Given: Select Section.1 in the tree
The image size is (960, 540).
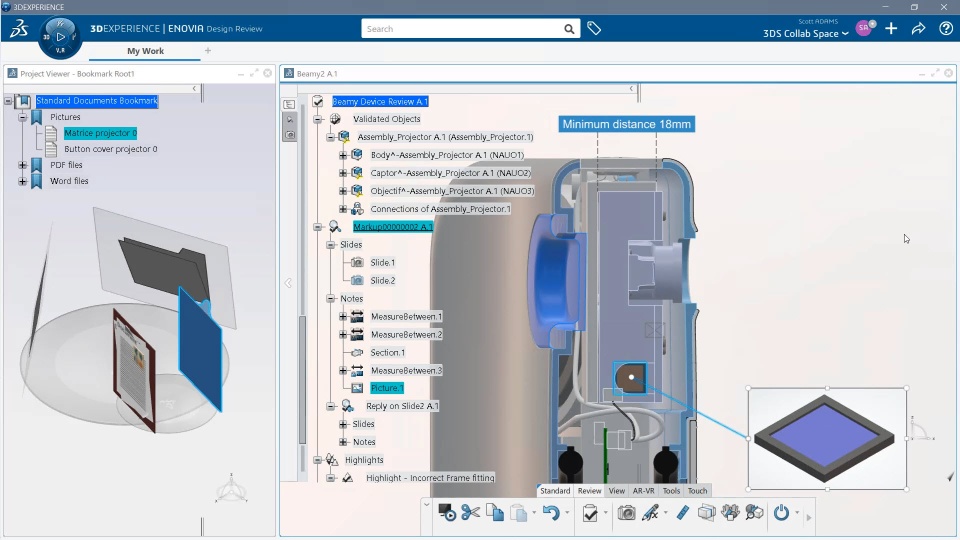Looking at the screenshot, I should coord(388,353).
